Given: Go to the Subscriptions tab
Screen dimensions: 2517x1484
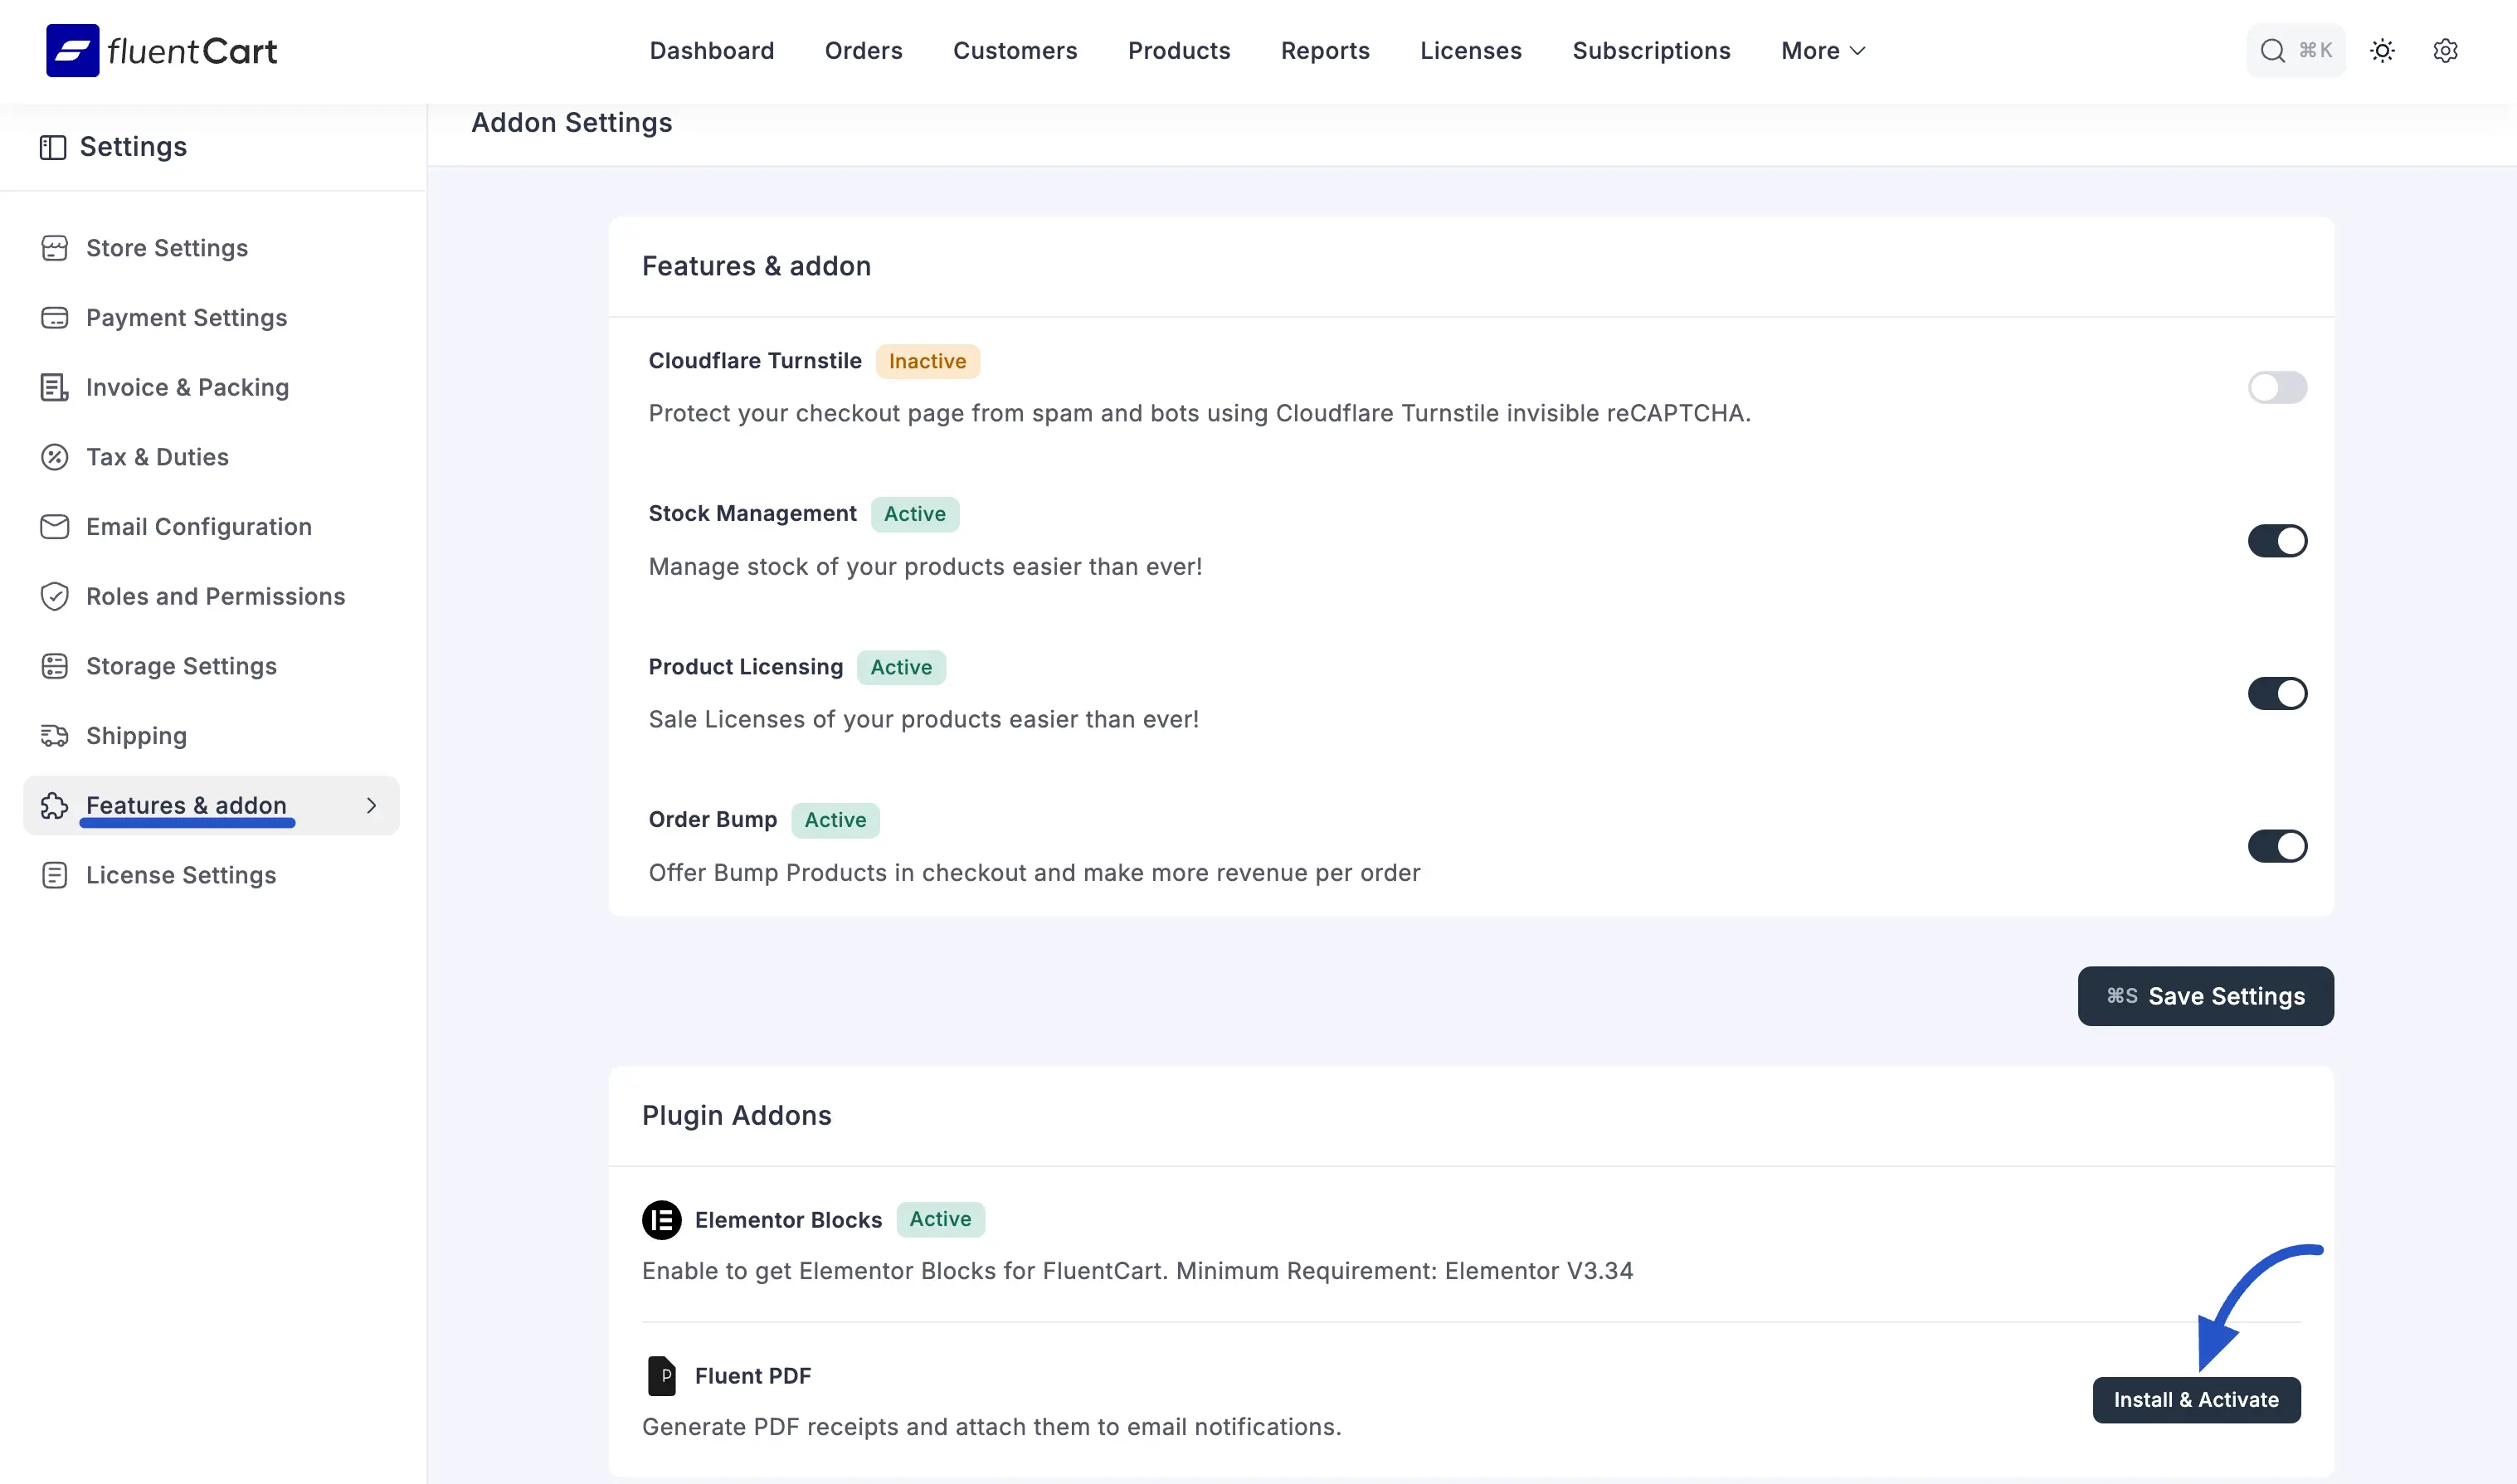Looking at the screenshot, I should pyautogui.click(x=1650, y=50).
